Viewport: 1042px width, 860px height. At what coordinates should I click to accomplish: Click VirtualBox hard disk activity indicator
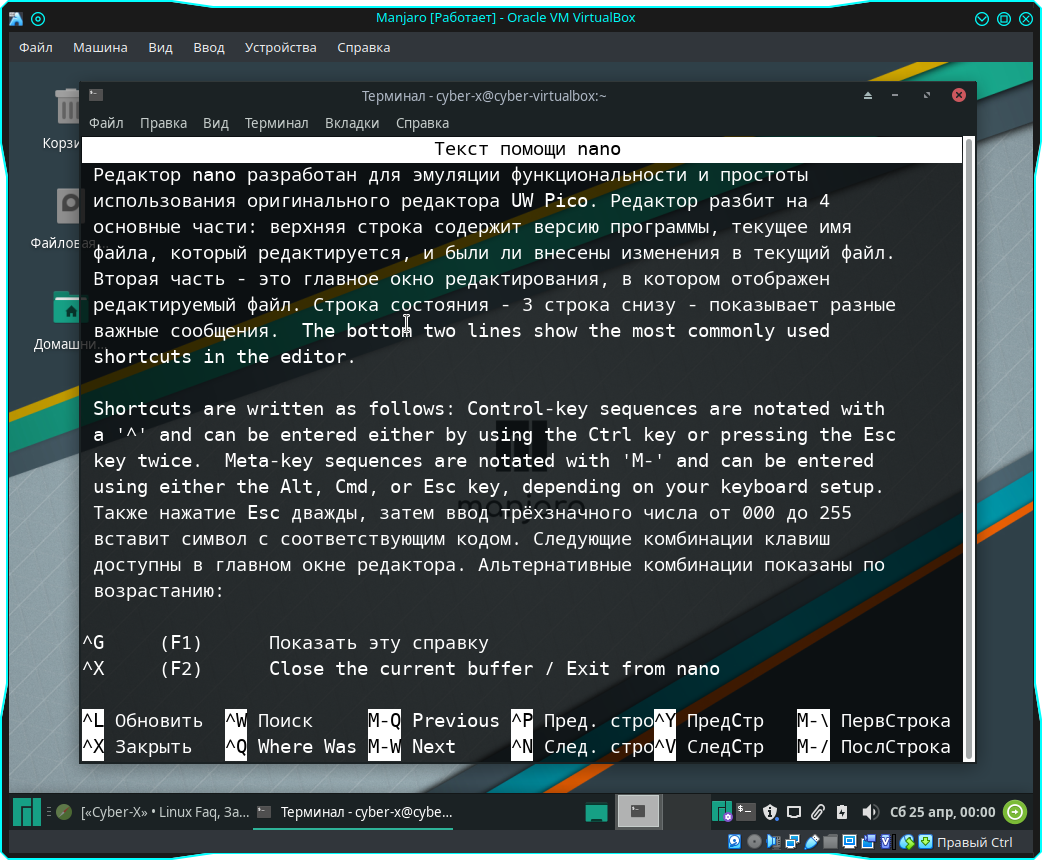(734, 841)
